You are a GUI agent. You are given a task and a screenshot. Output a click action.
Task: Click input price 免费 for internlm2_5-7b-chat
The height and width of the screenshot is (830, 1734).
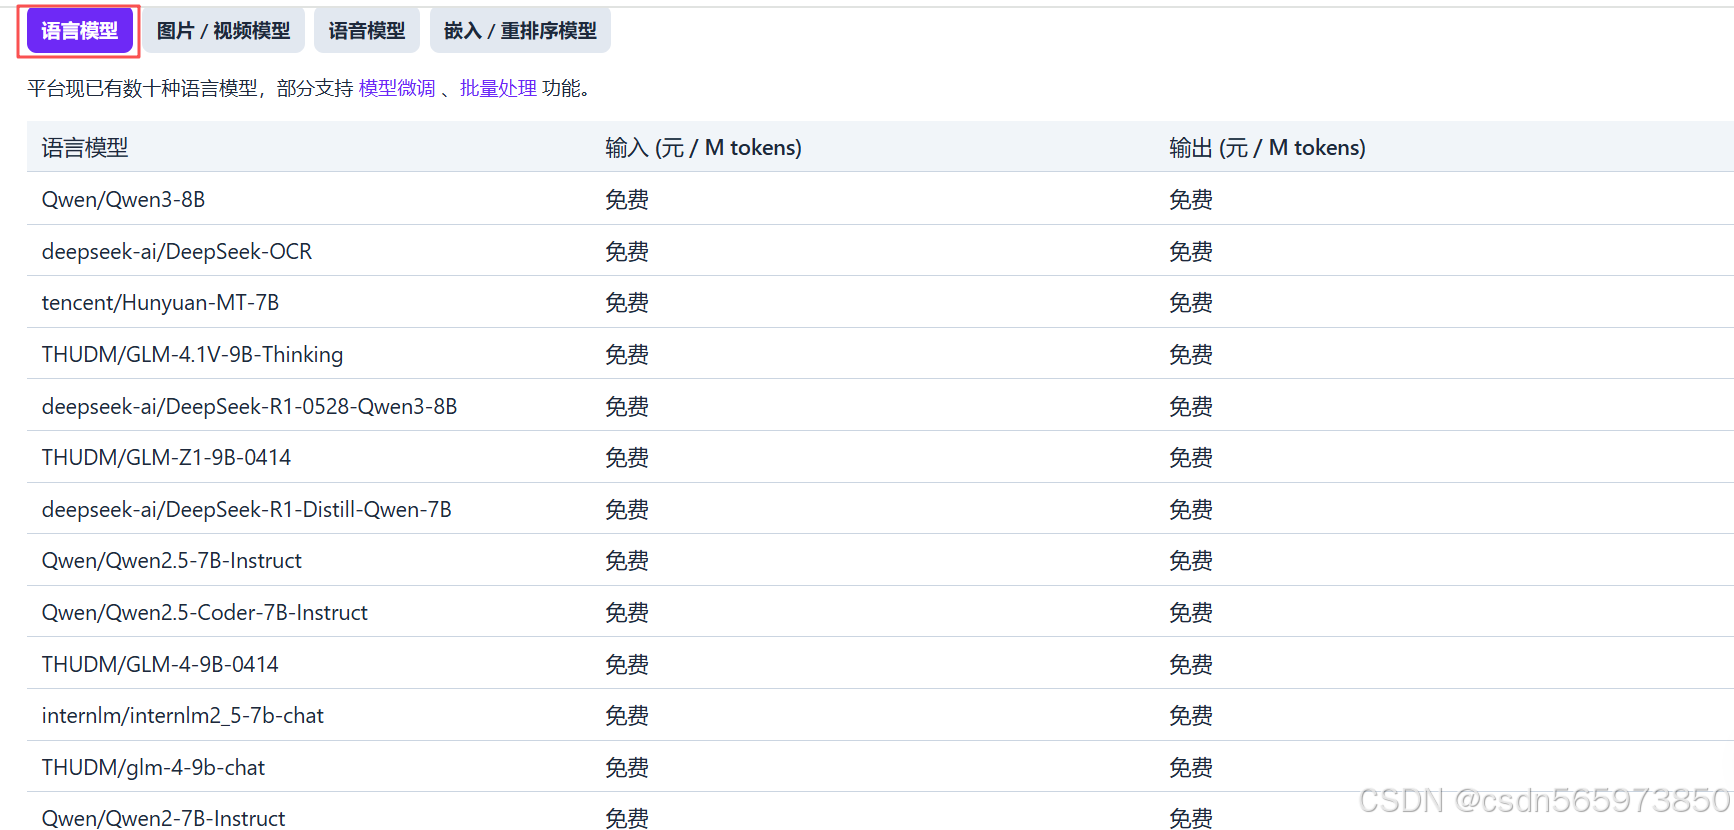pyautogui.click(x=627, y=715)
